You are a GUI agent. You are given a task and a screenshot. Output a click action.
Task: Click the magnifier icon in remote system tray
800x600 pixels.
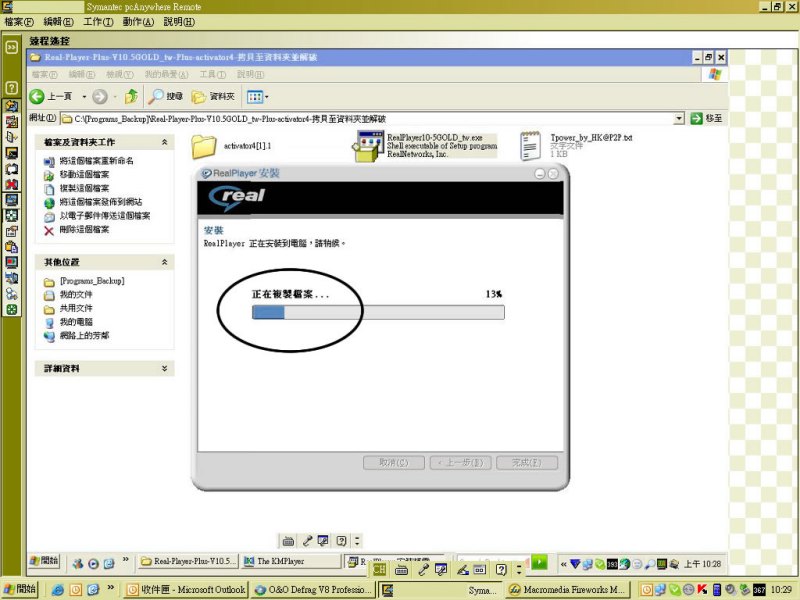click(x=649, y=564)
